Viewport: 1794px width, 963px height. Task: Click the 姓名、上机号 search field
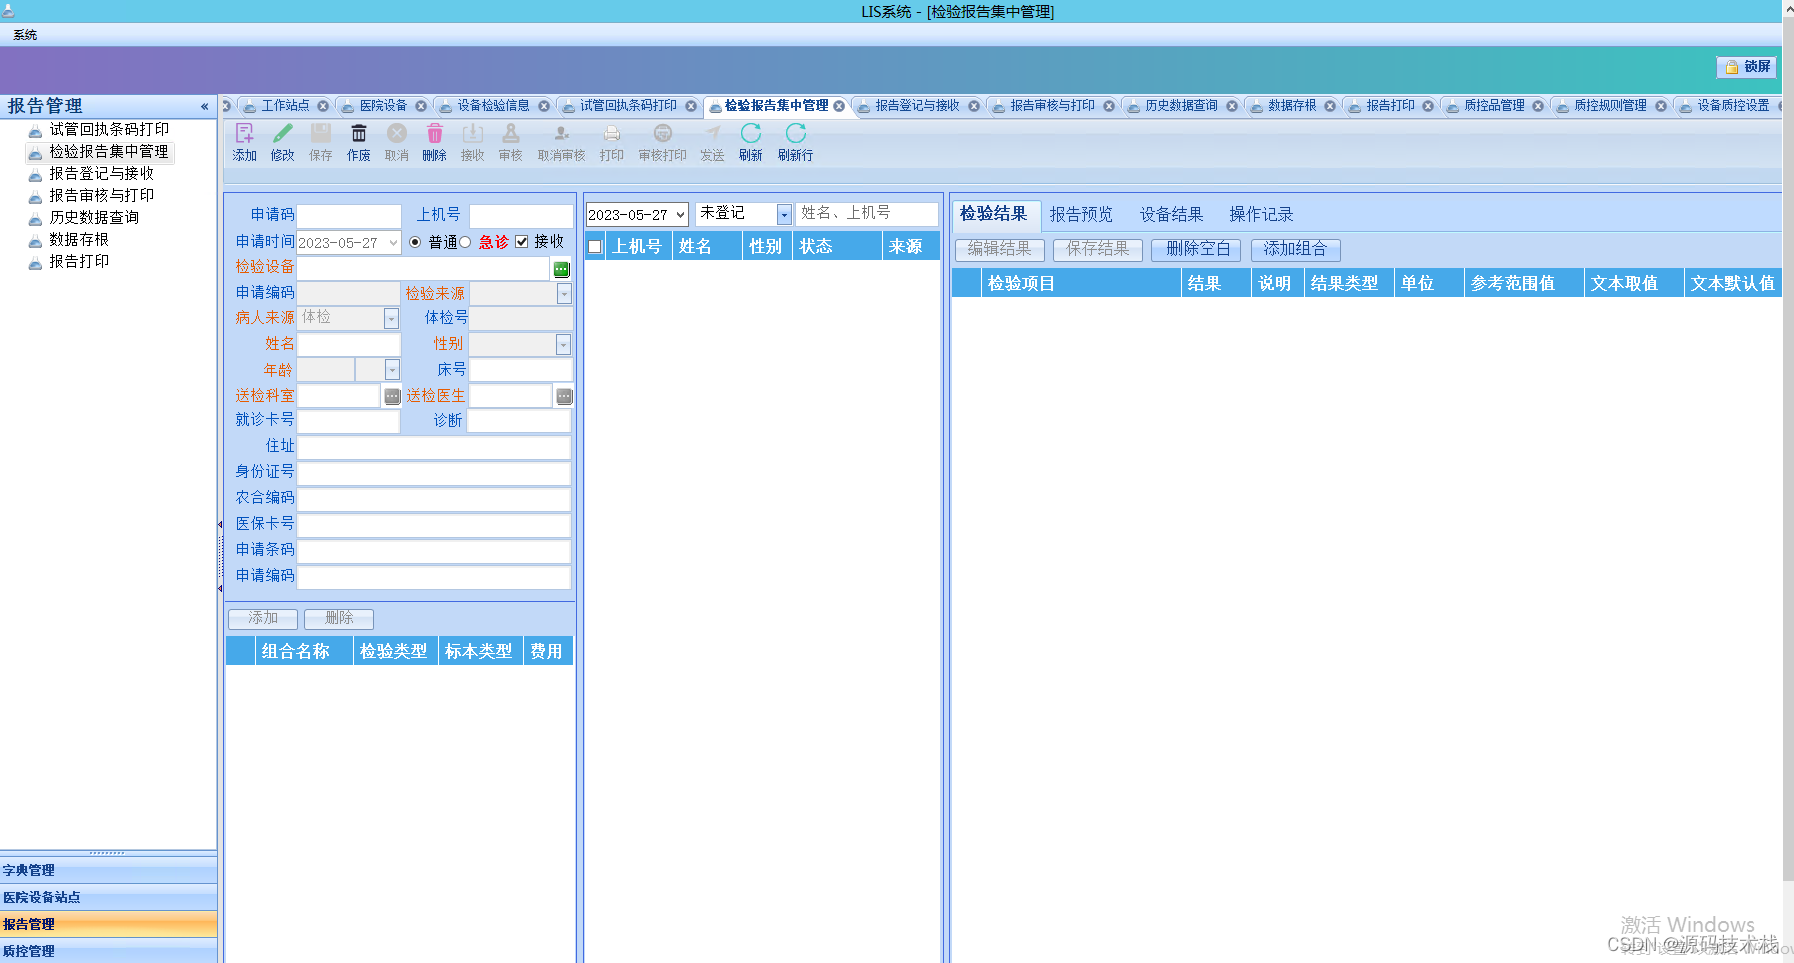[x=866, y=214]
